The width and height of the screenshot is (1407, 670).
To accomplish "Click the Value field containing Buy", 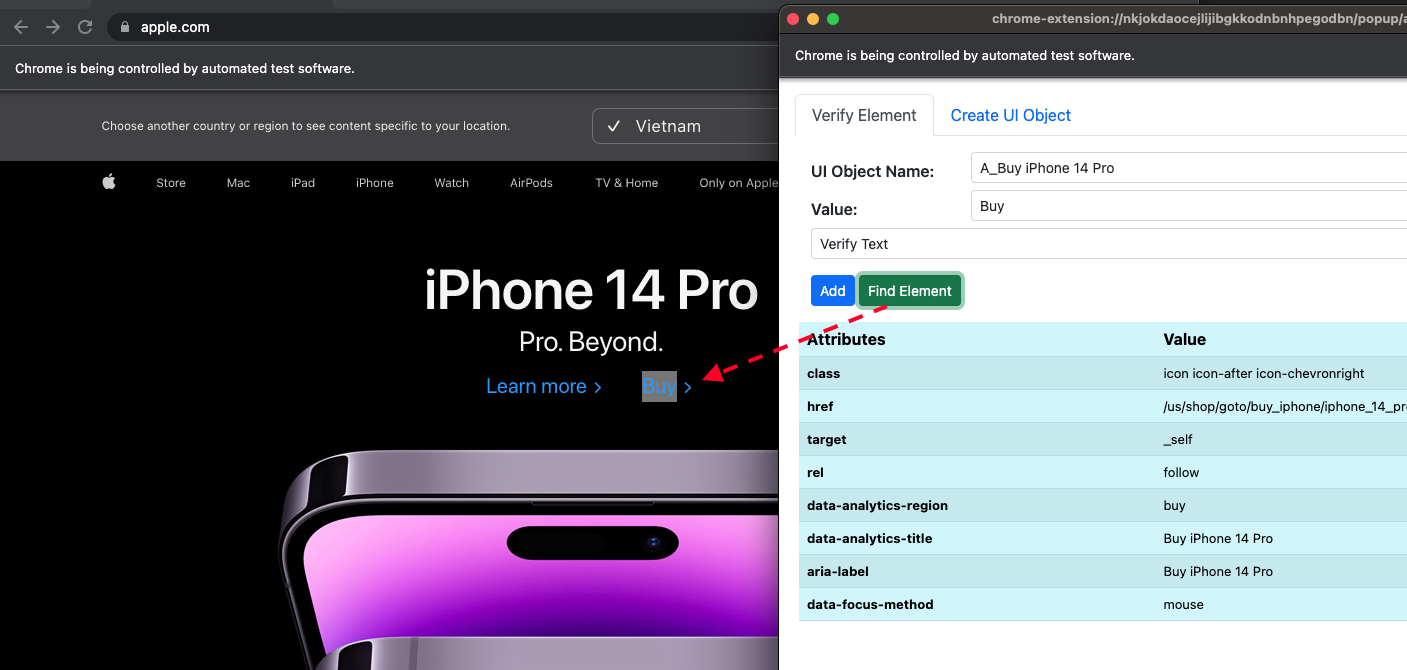I will (1188, 206).
